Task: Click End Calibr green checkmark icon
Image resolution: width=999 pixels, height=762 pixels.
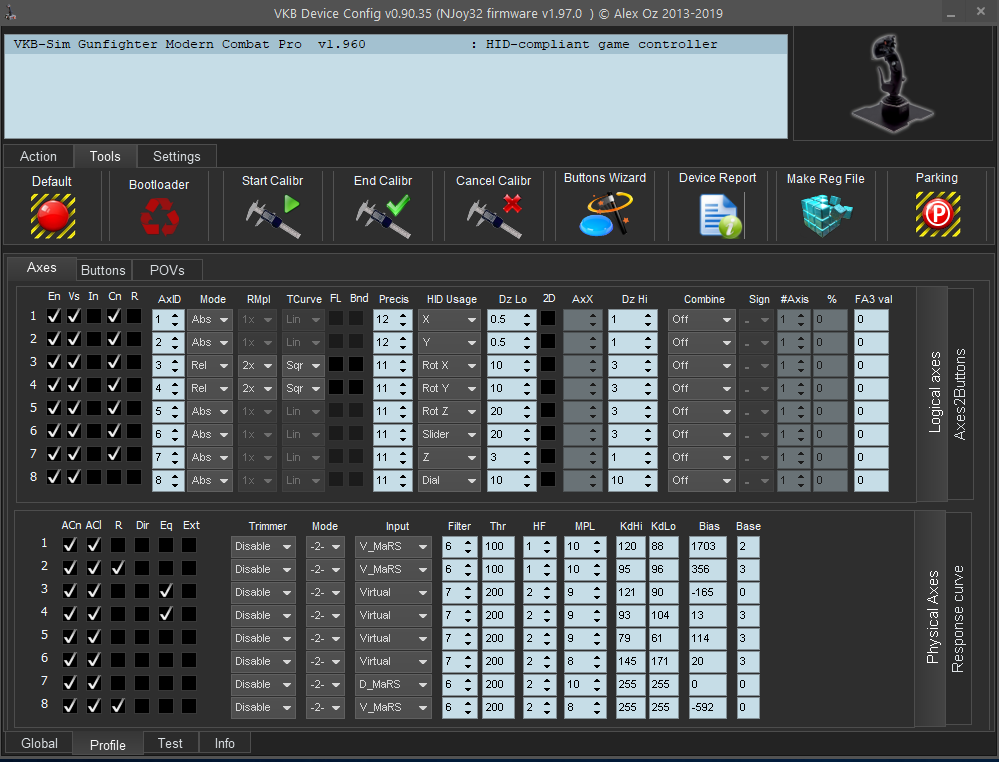Action: click(384, 216)
